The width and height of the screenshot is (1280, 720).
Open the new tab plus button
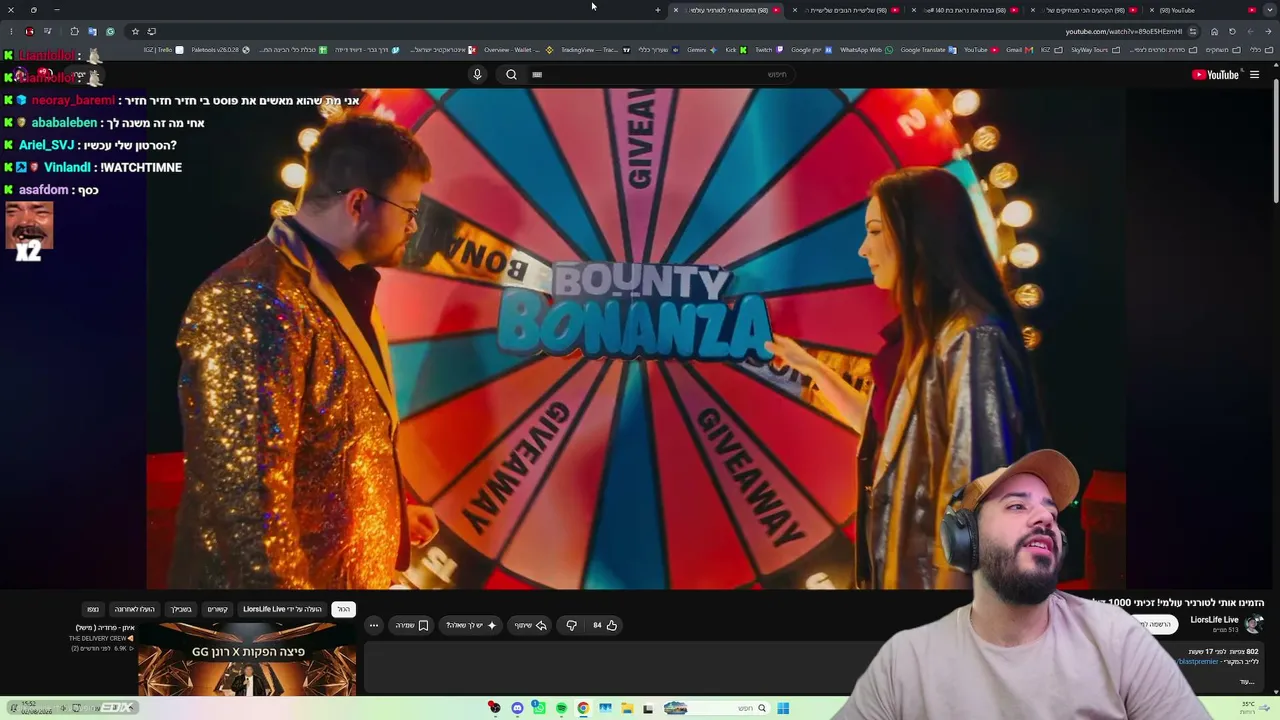pyautogui.click(x=658, y=10)
